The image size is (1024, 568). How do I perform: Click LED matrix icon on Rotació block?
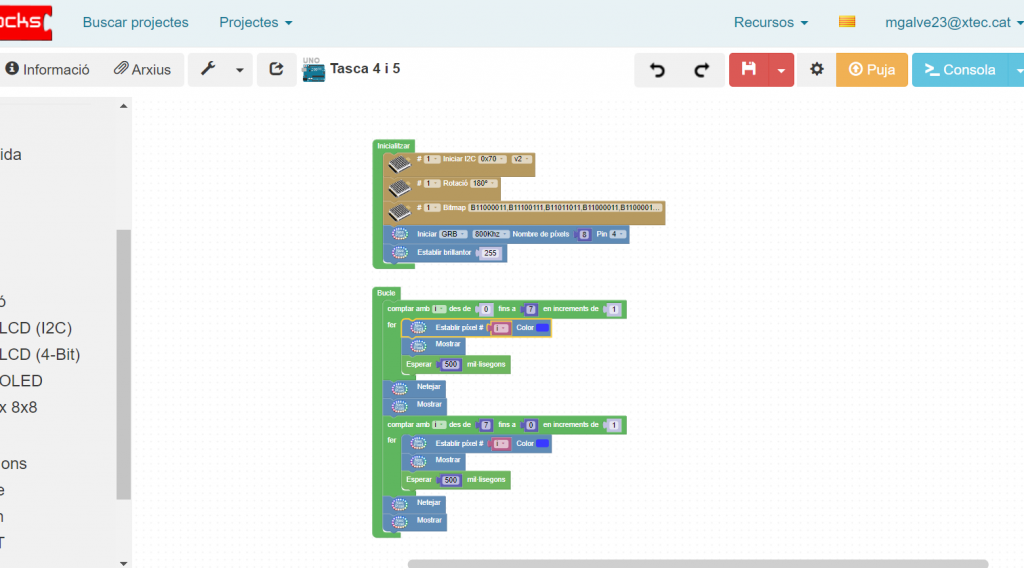pos(400,186)
